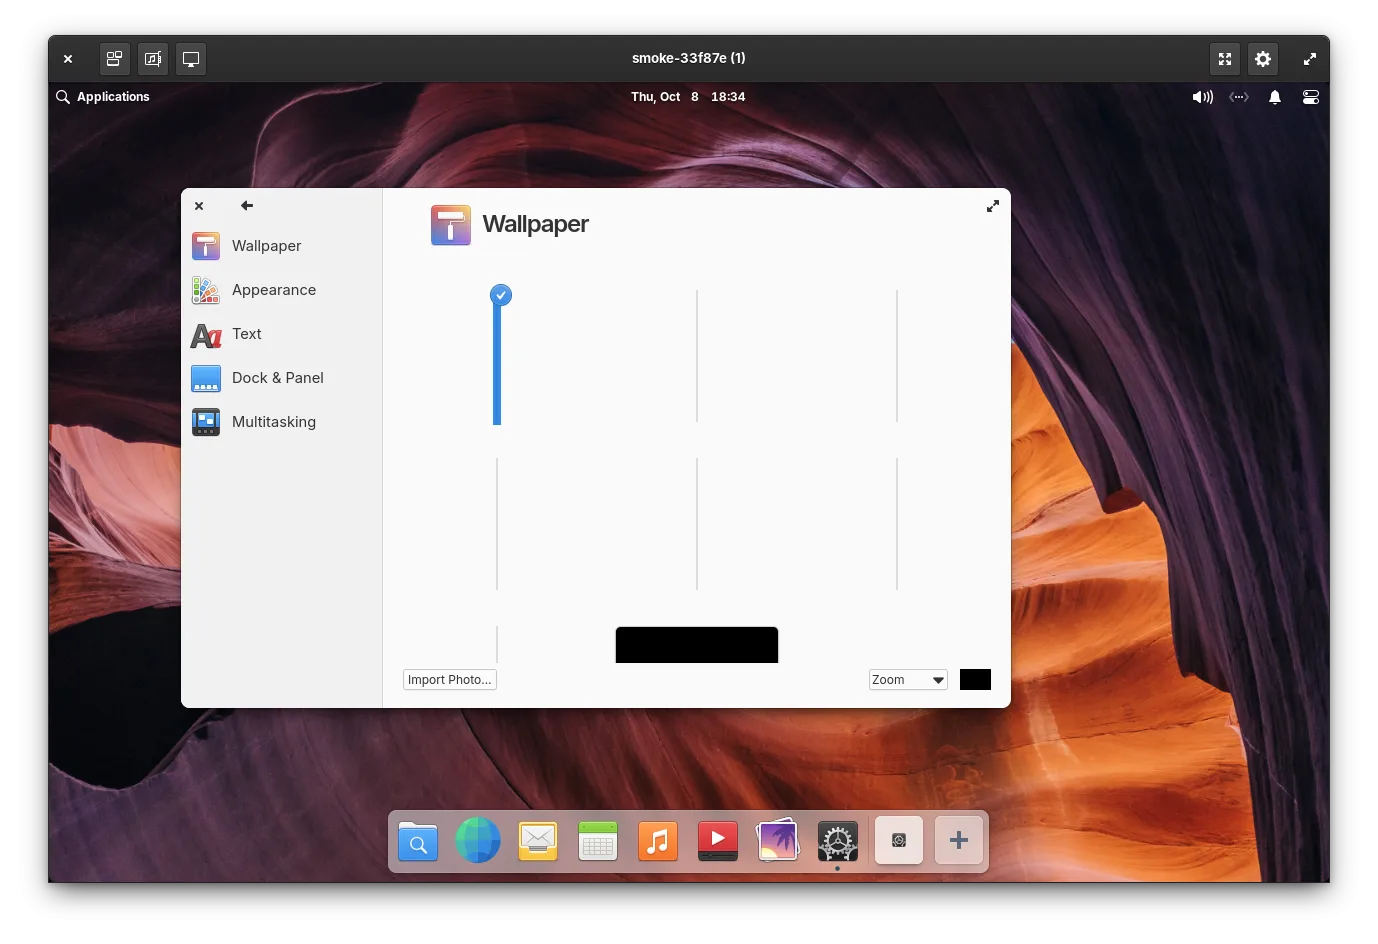Open the Photos app in dock
1378x944 pixels.
[778, 841]
